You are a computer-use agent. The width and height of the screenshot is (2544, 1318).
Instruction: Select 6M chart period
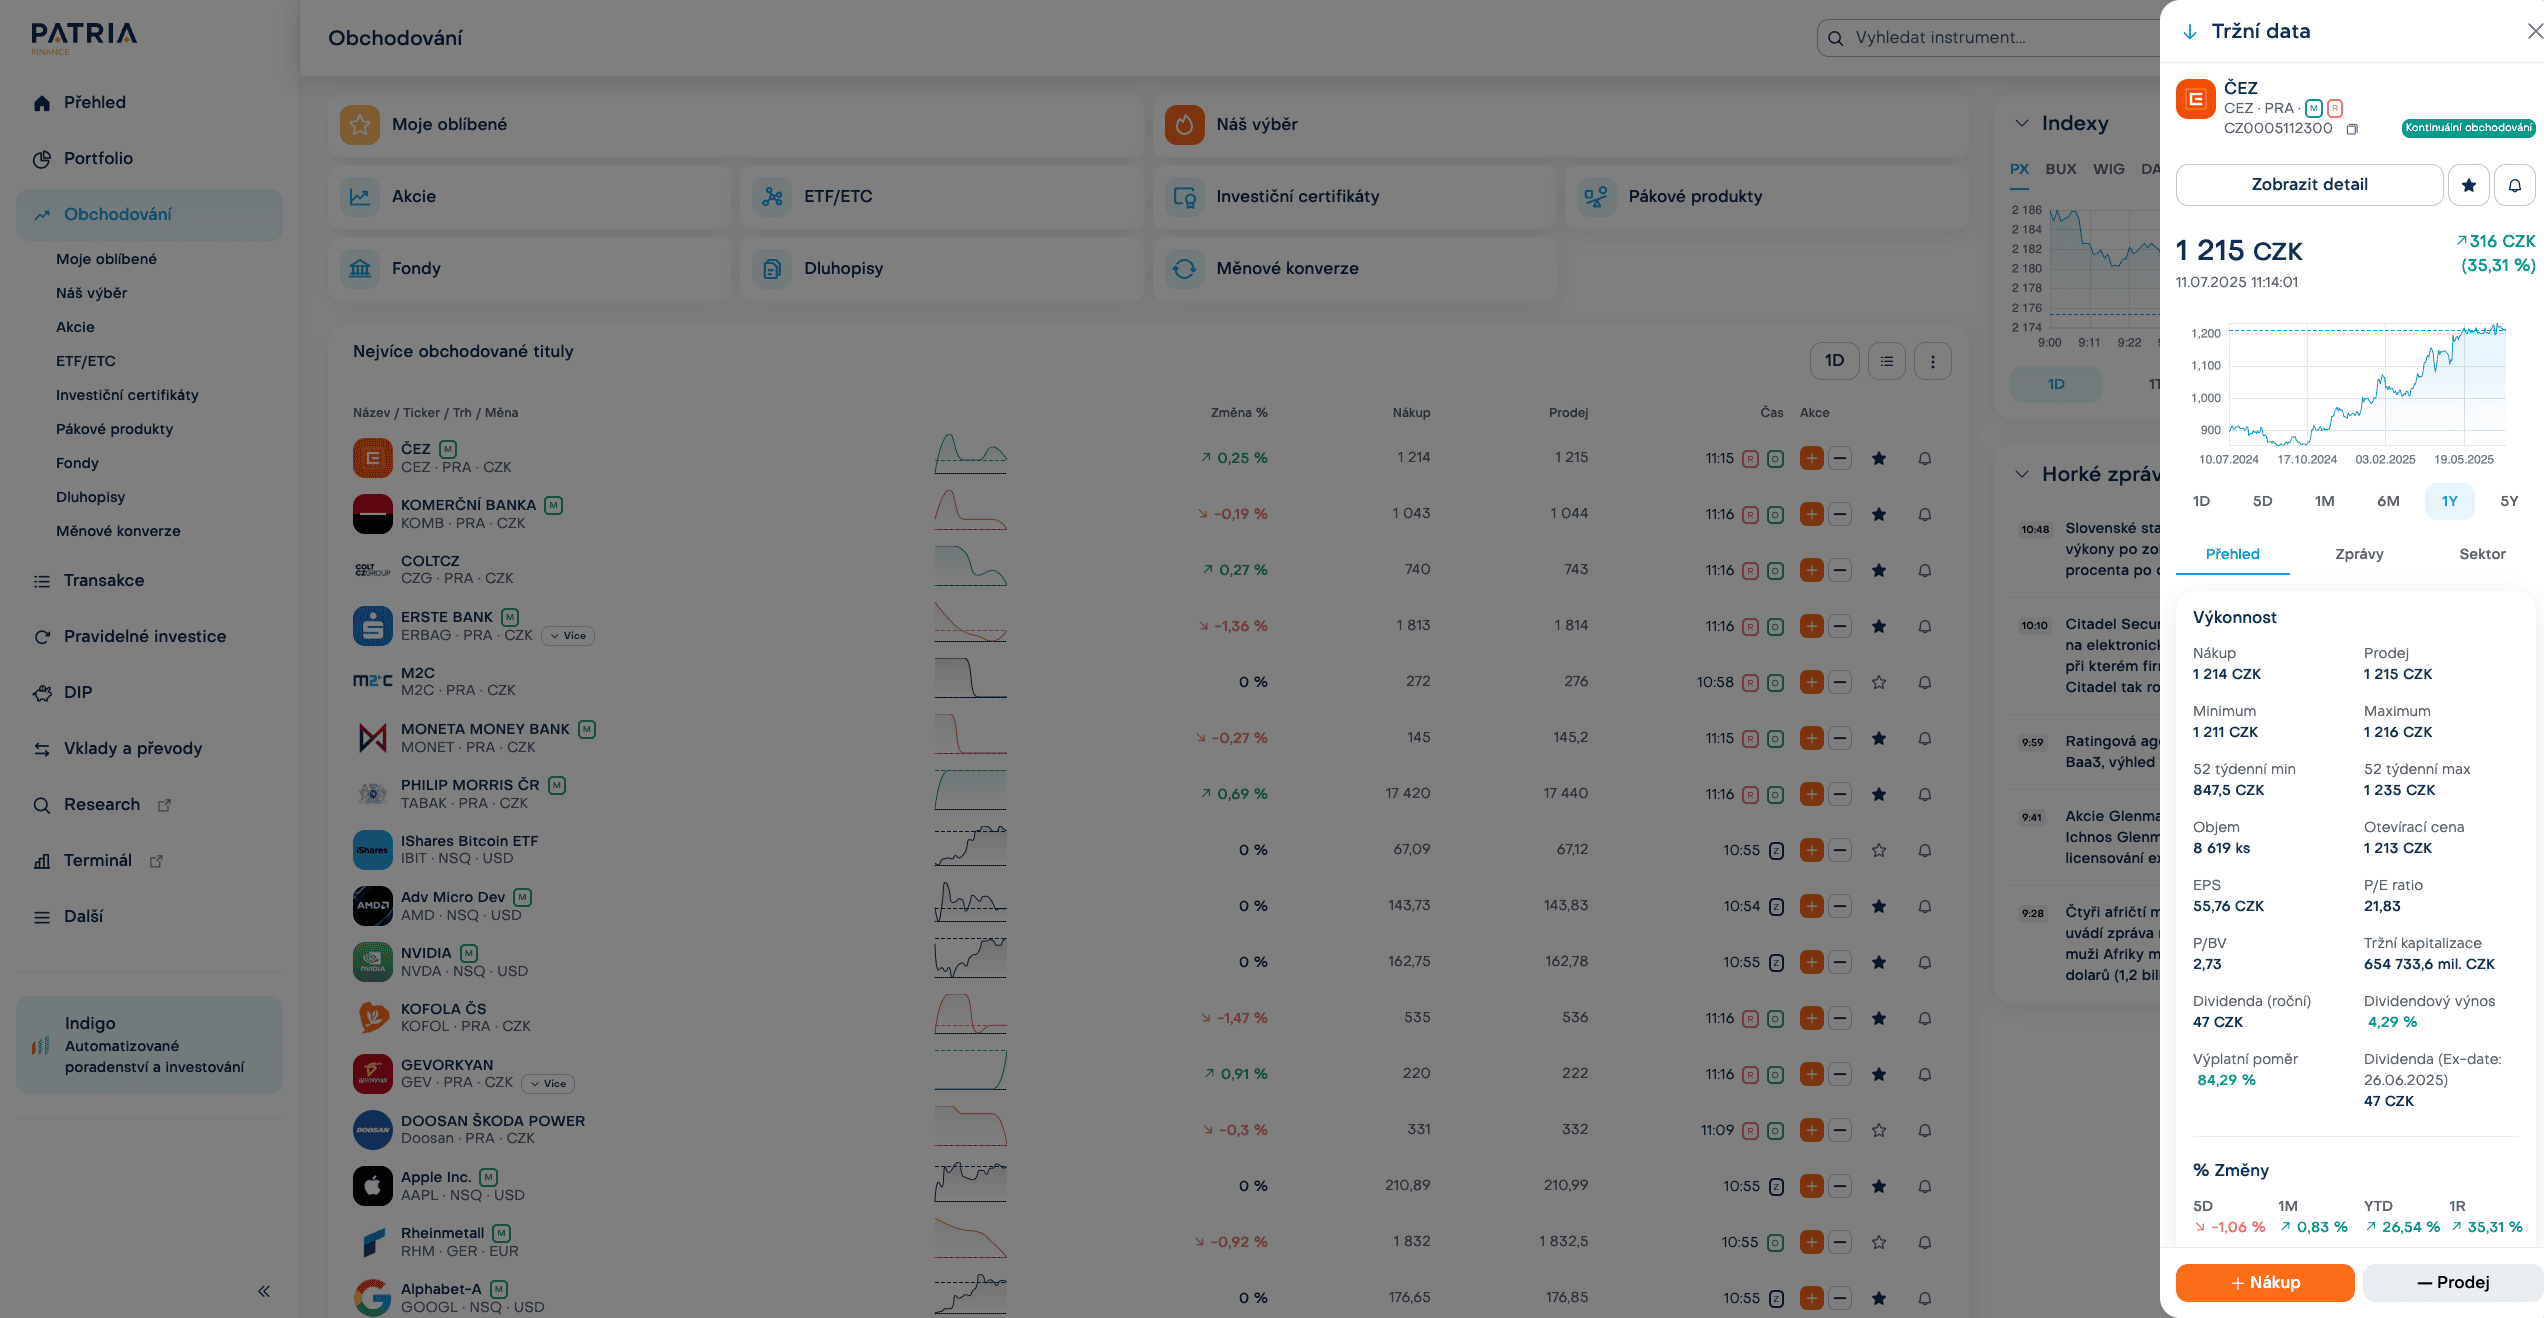(x=2387, y=501)
